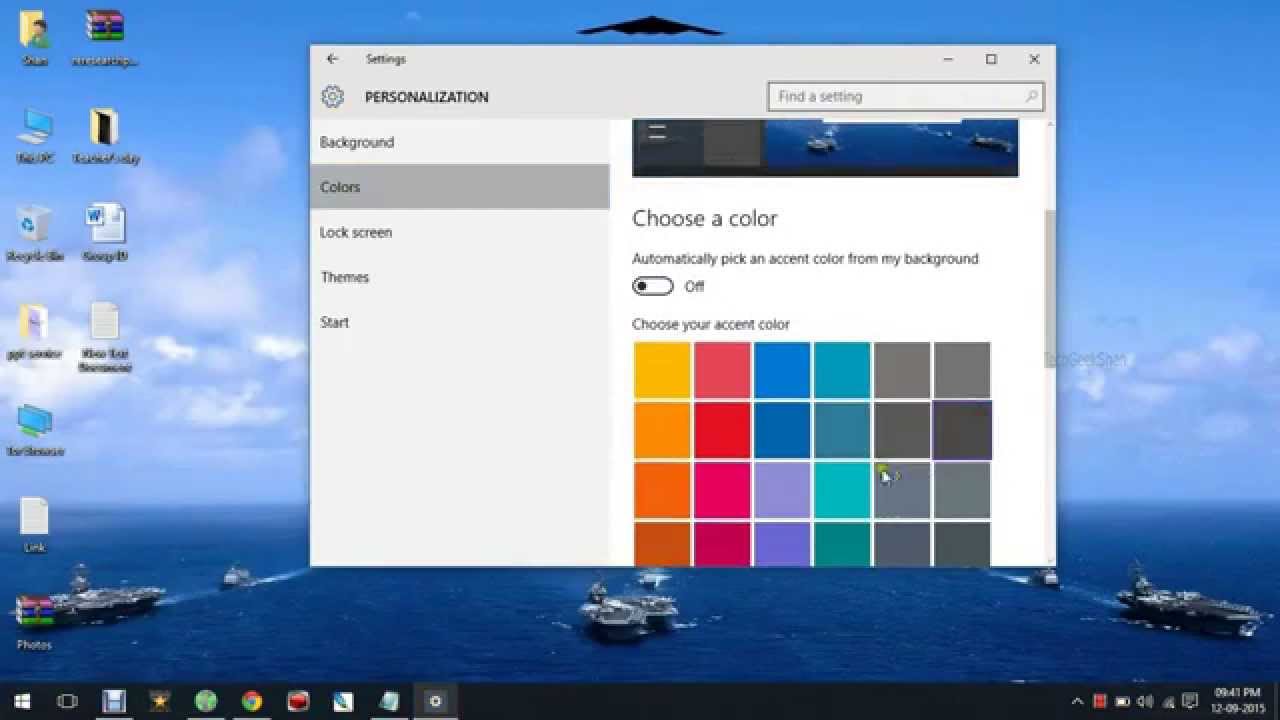Pick the lavender purple accent color
1280x720 pixels.
[x=782, y=490]
